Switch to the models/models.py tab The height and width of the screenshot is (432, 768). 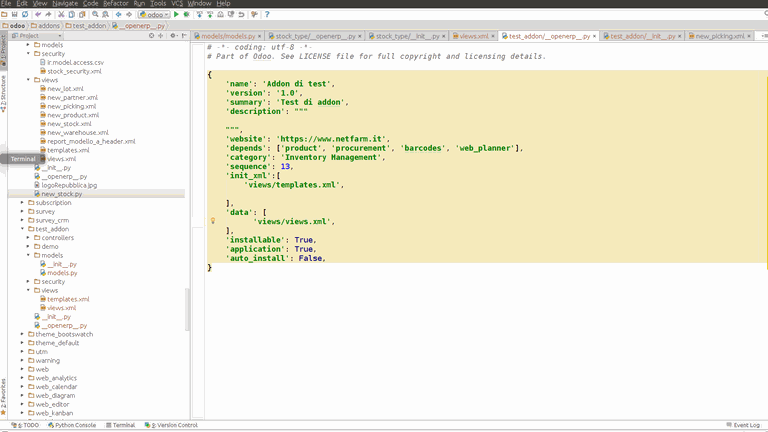pos(228,36)
